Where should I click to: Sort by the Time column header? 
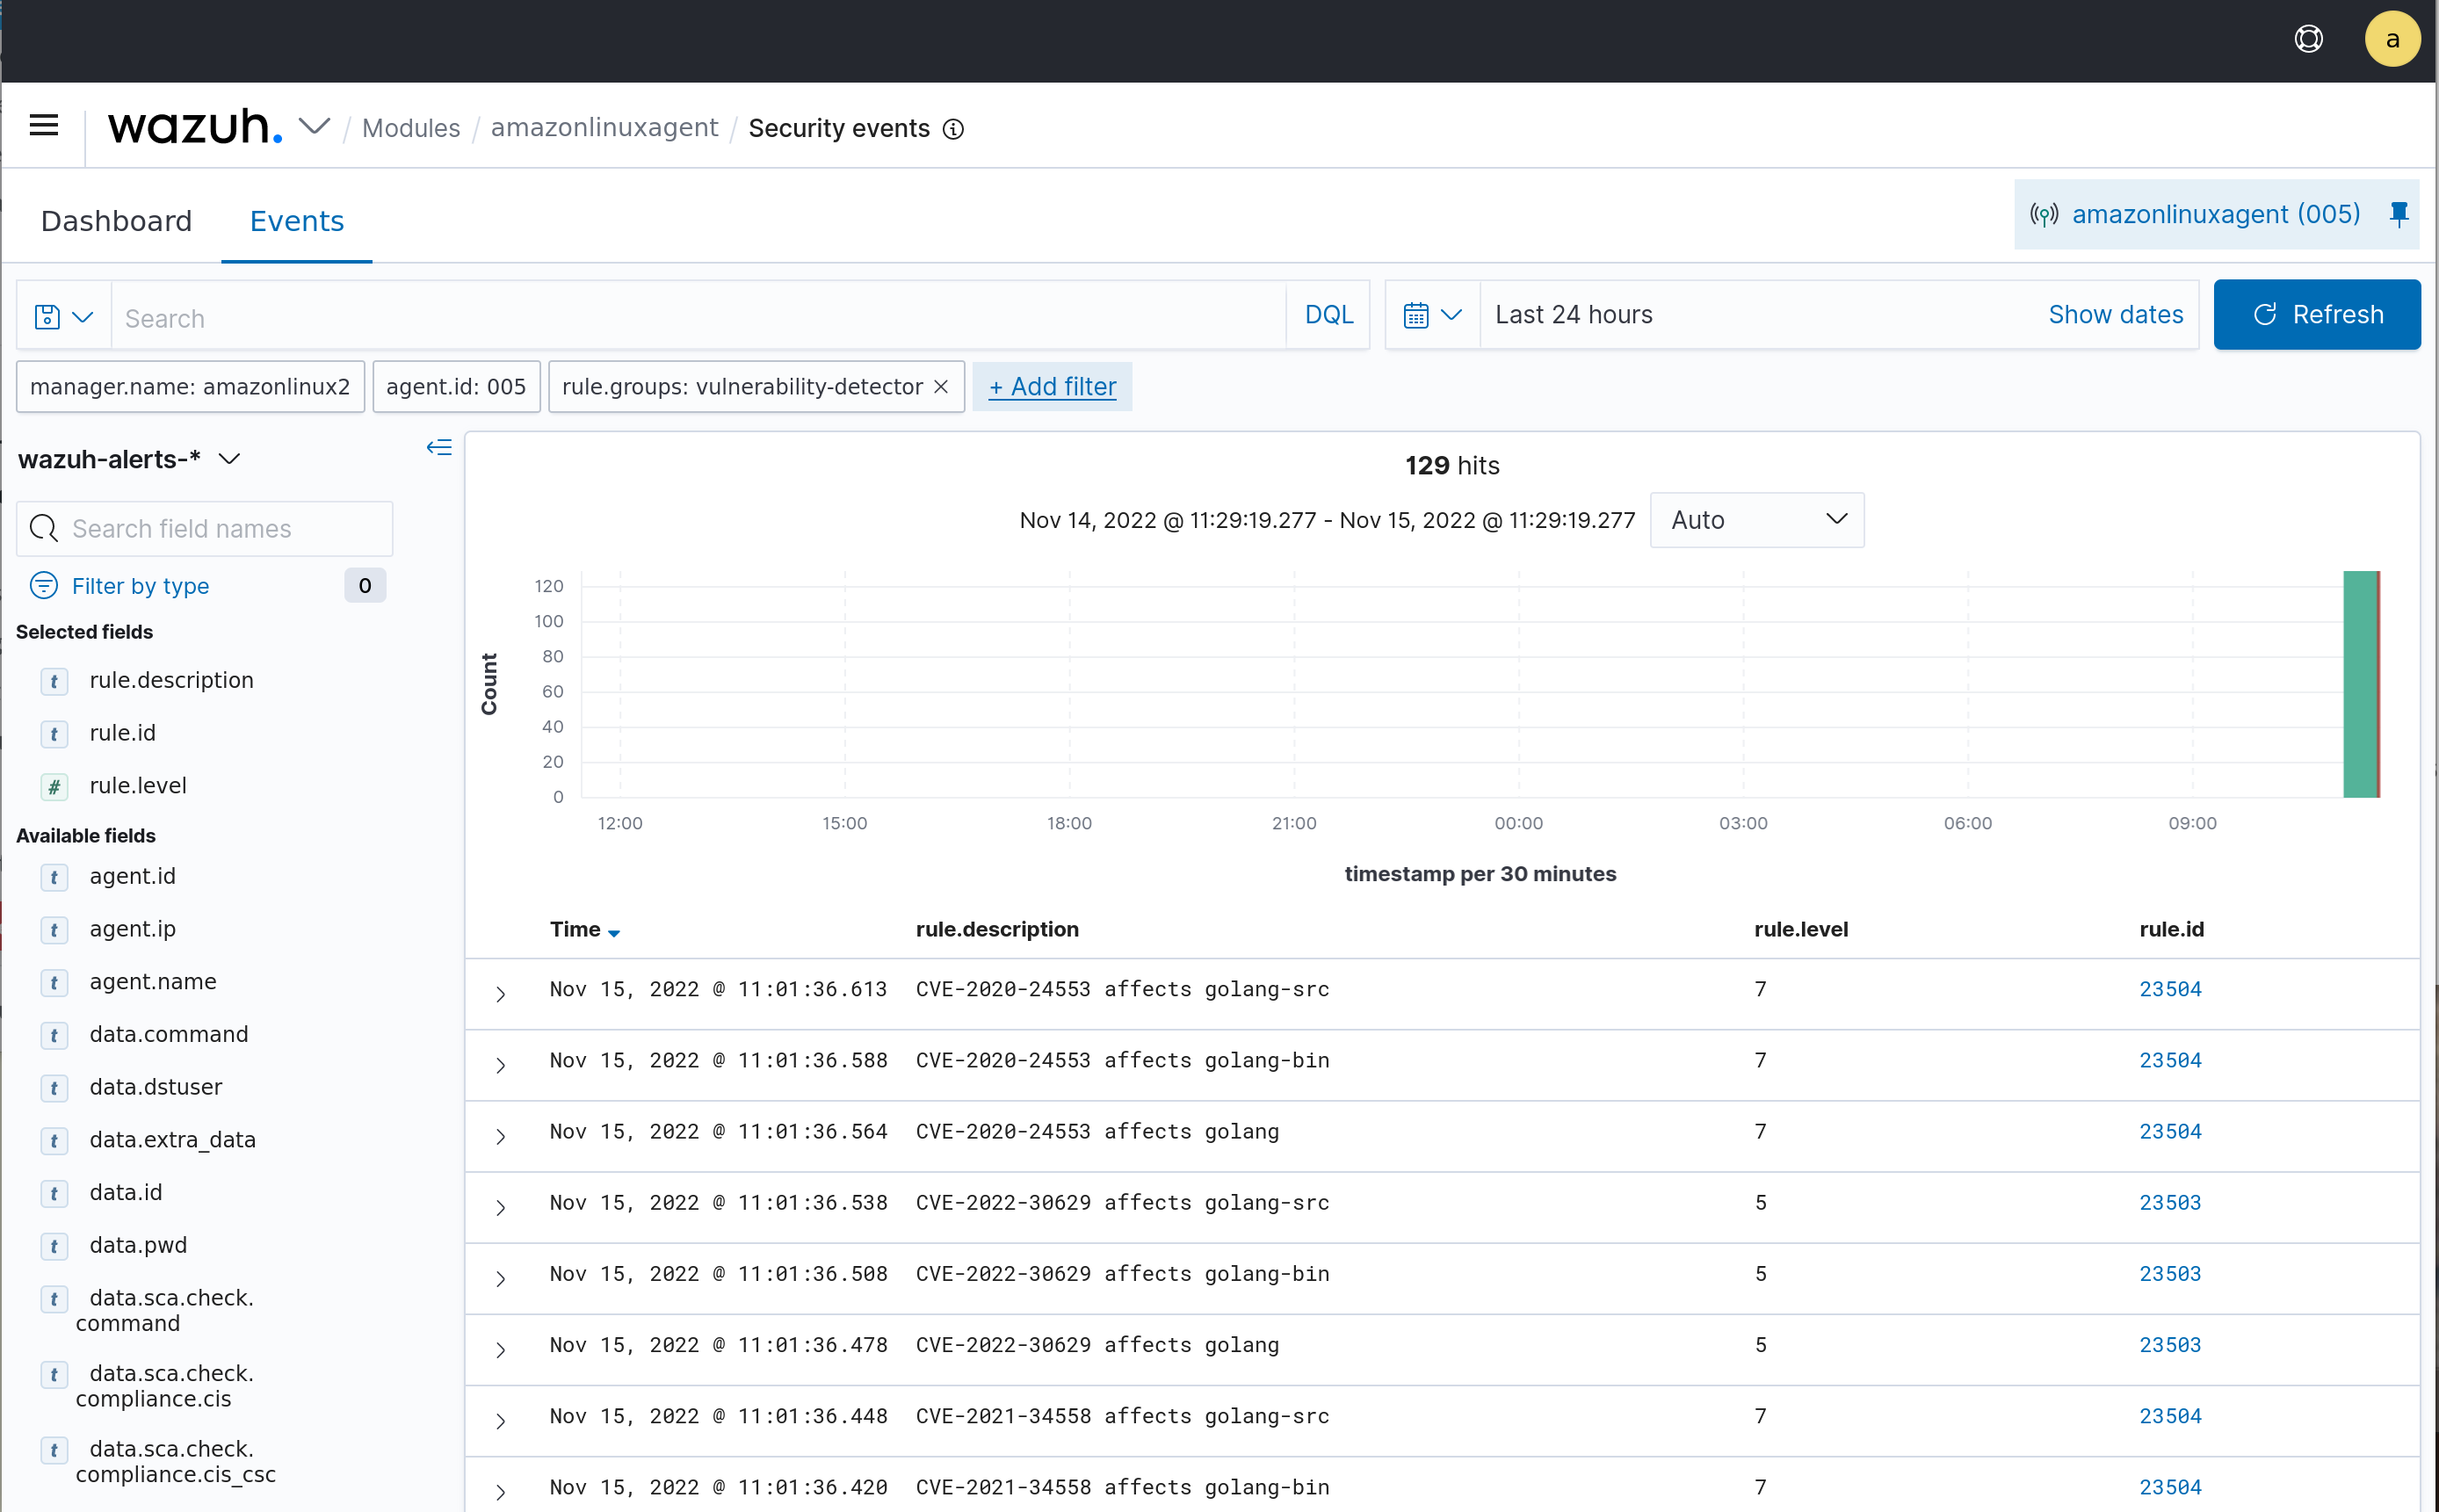[585, 929]
